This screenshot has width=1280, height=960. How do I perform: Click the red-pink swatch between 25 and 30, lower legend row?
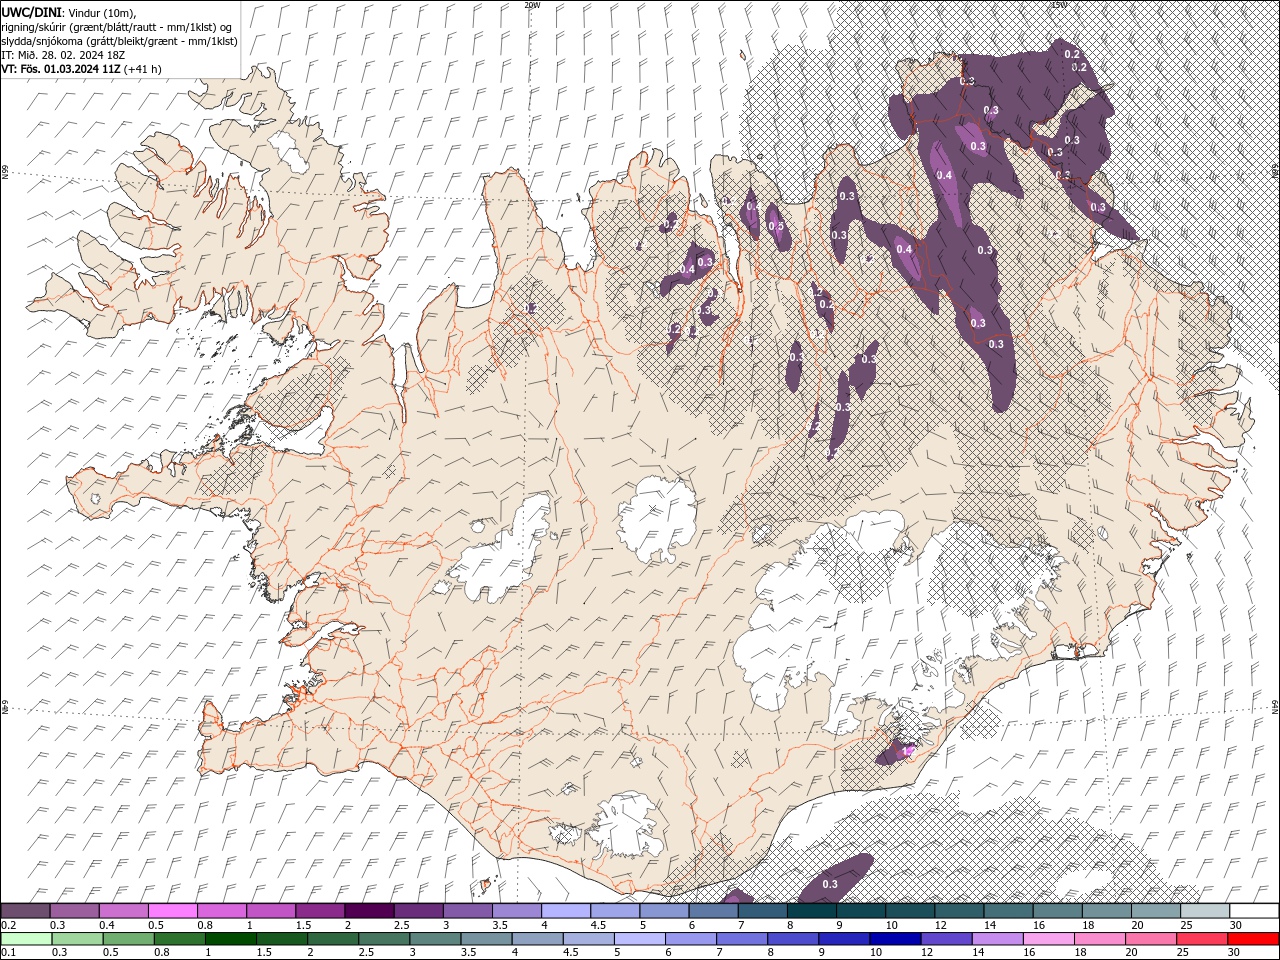coord(1202,939)
